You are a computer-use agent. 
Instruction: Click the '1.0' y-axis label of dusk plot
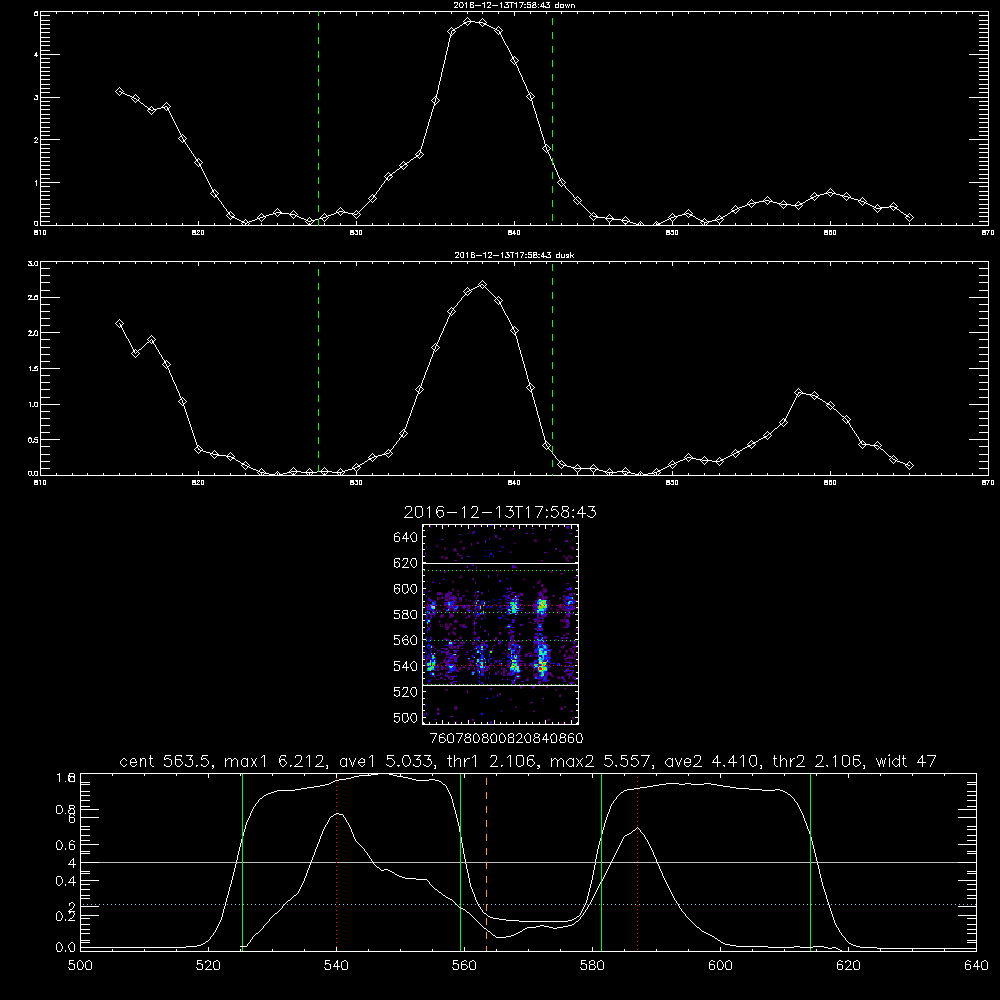[x=33, y=404]
